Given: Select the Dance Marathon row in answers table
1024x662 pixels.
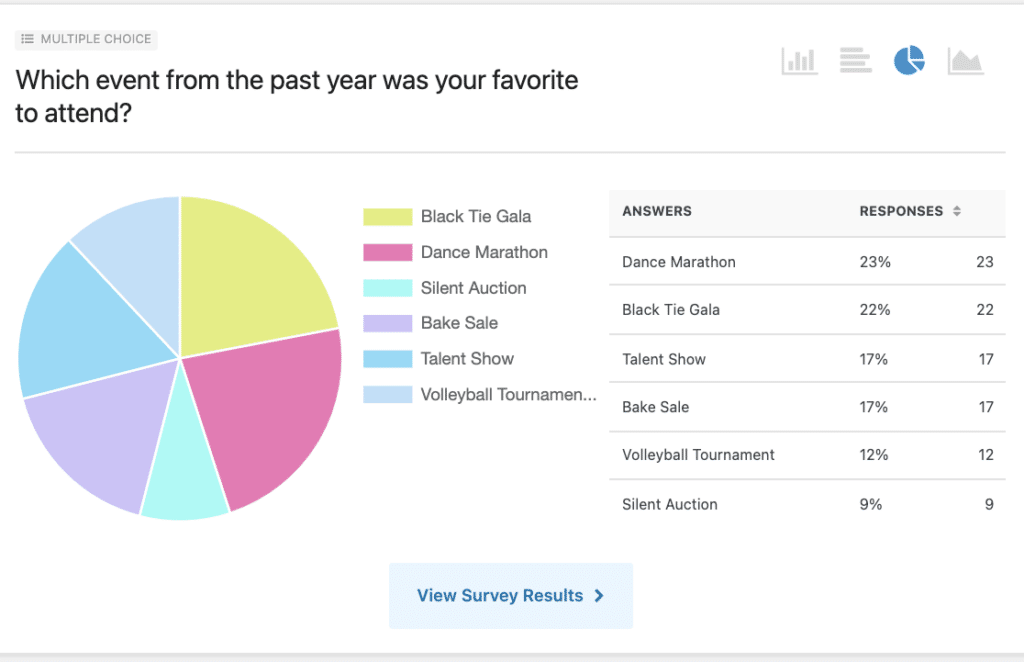Looking at the screenshot, I should (806, 262).
